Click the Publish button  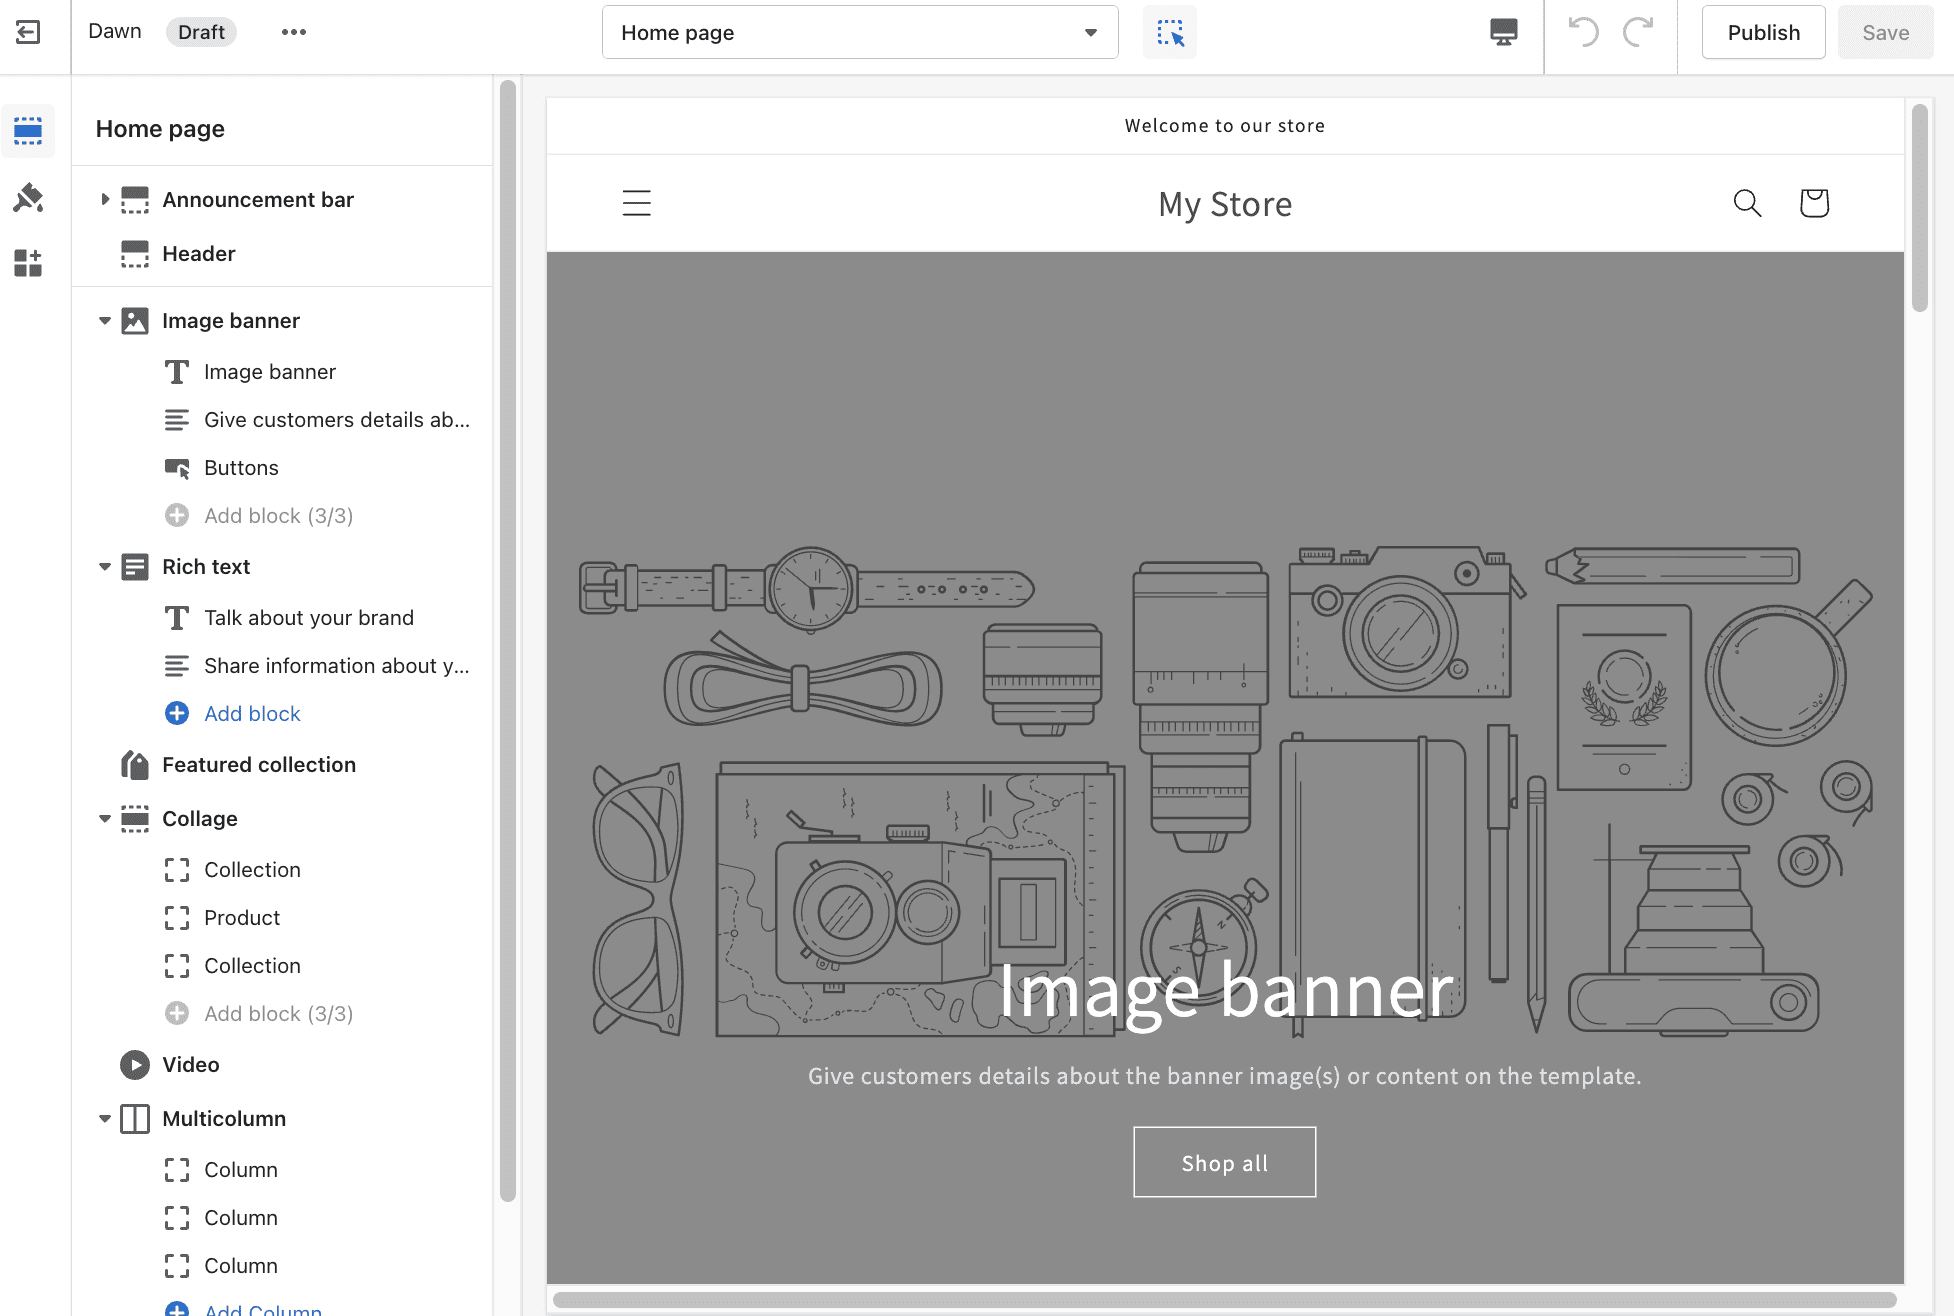click(x=1762, y=31)
